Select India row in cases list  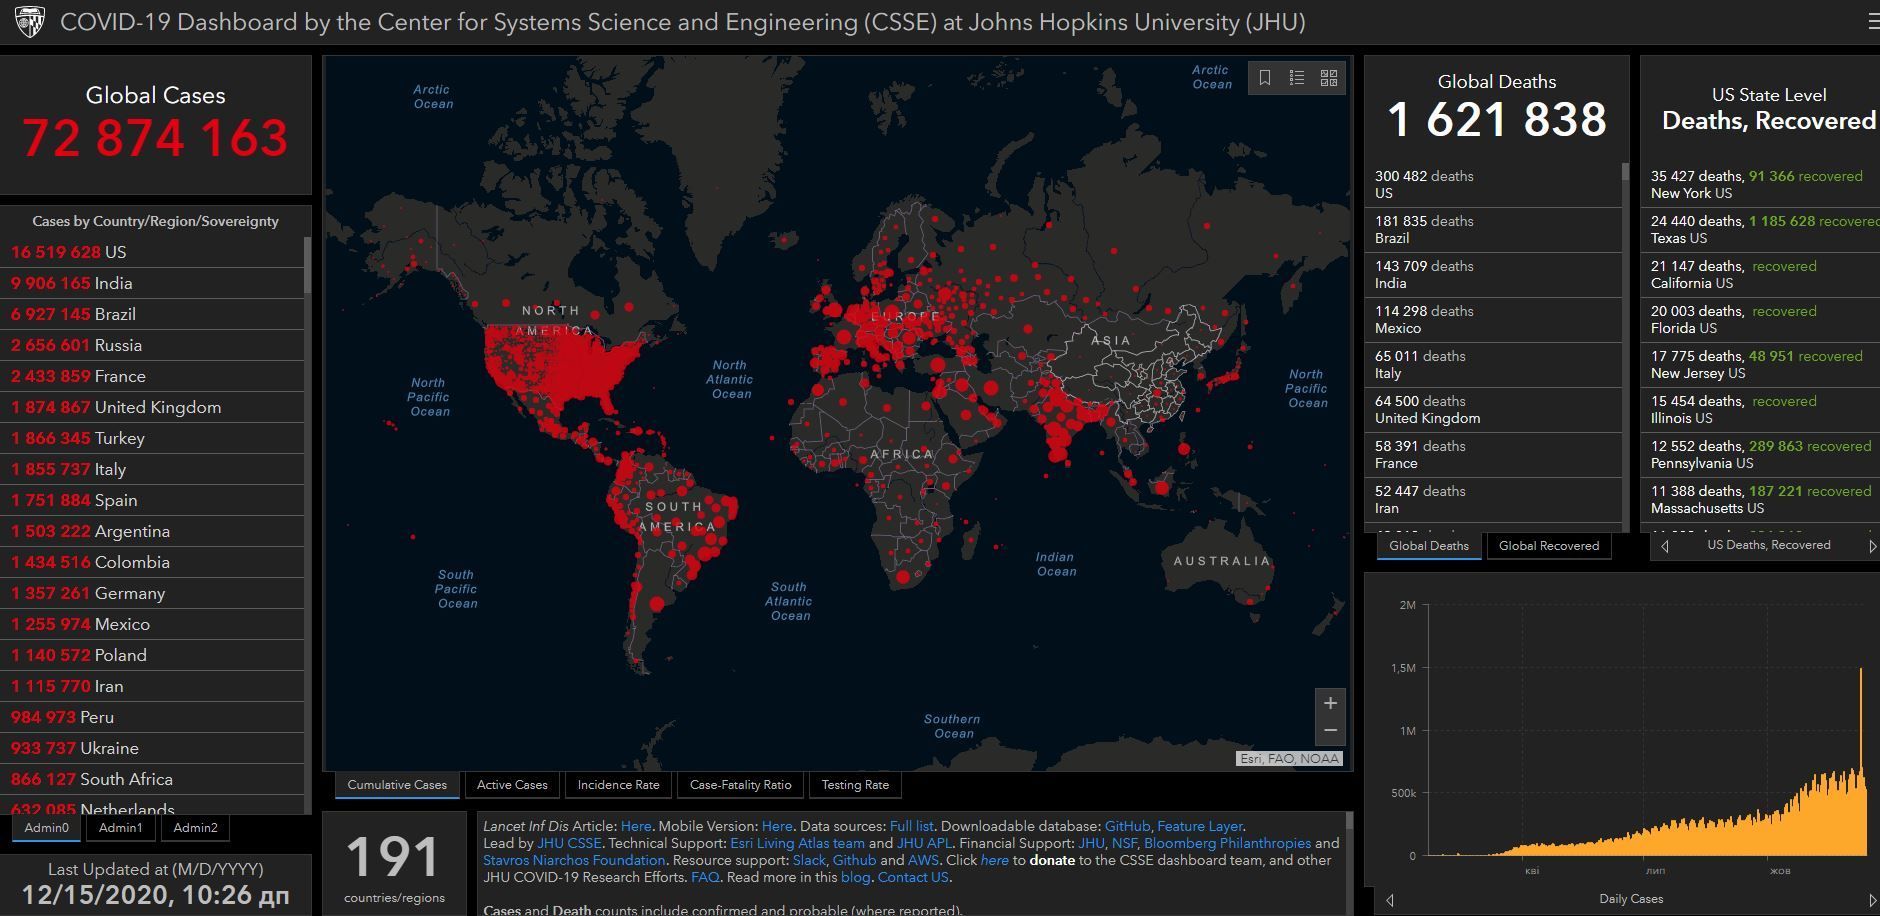coord(152,283)
